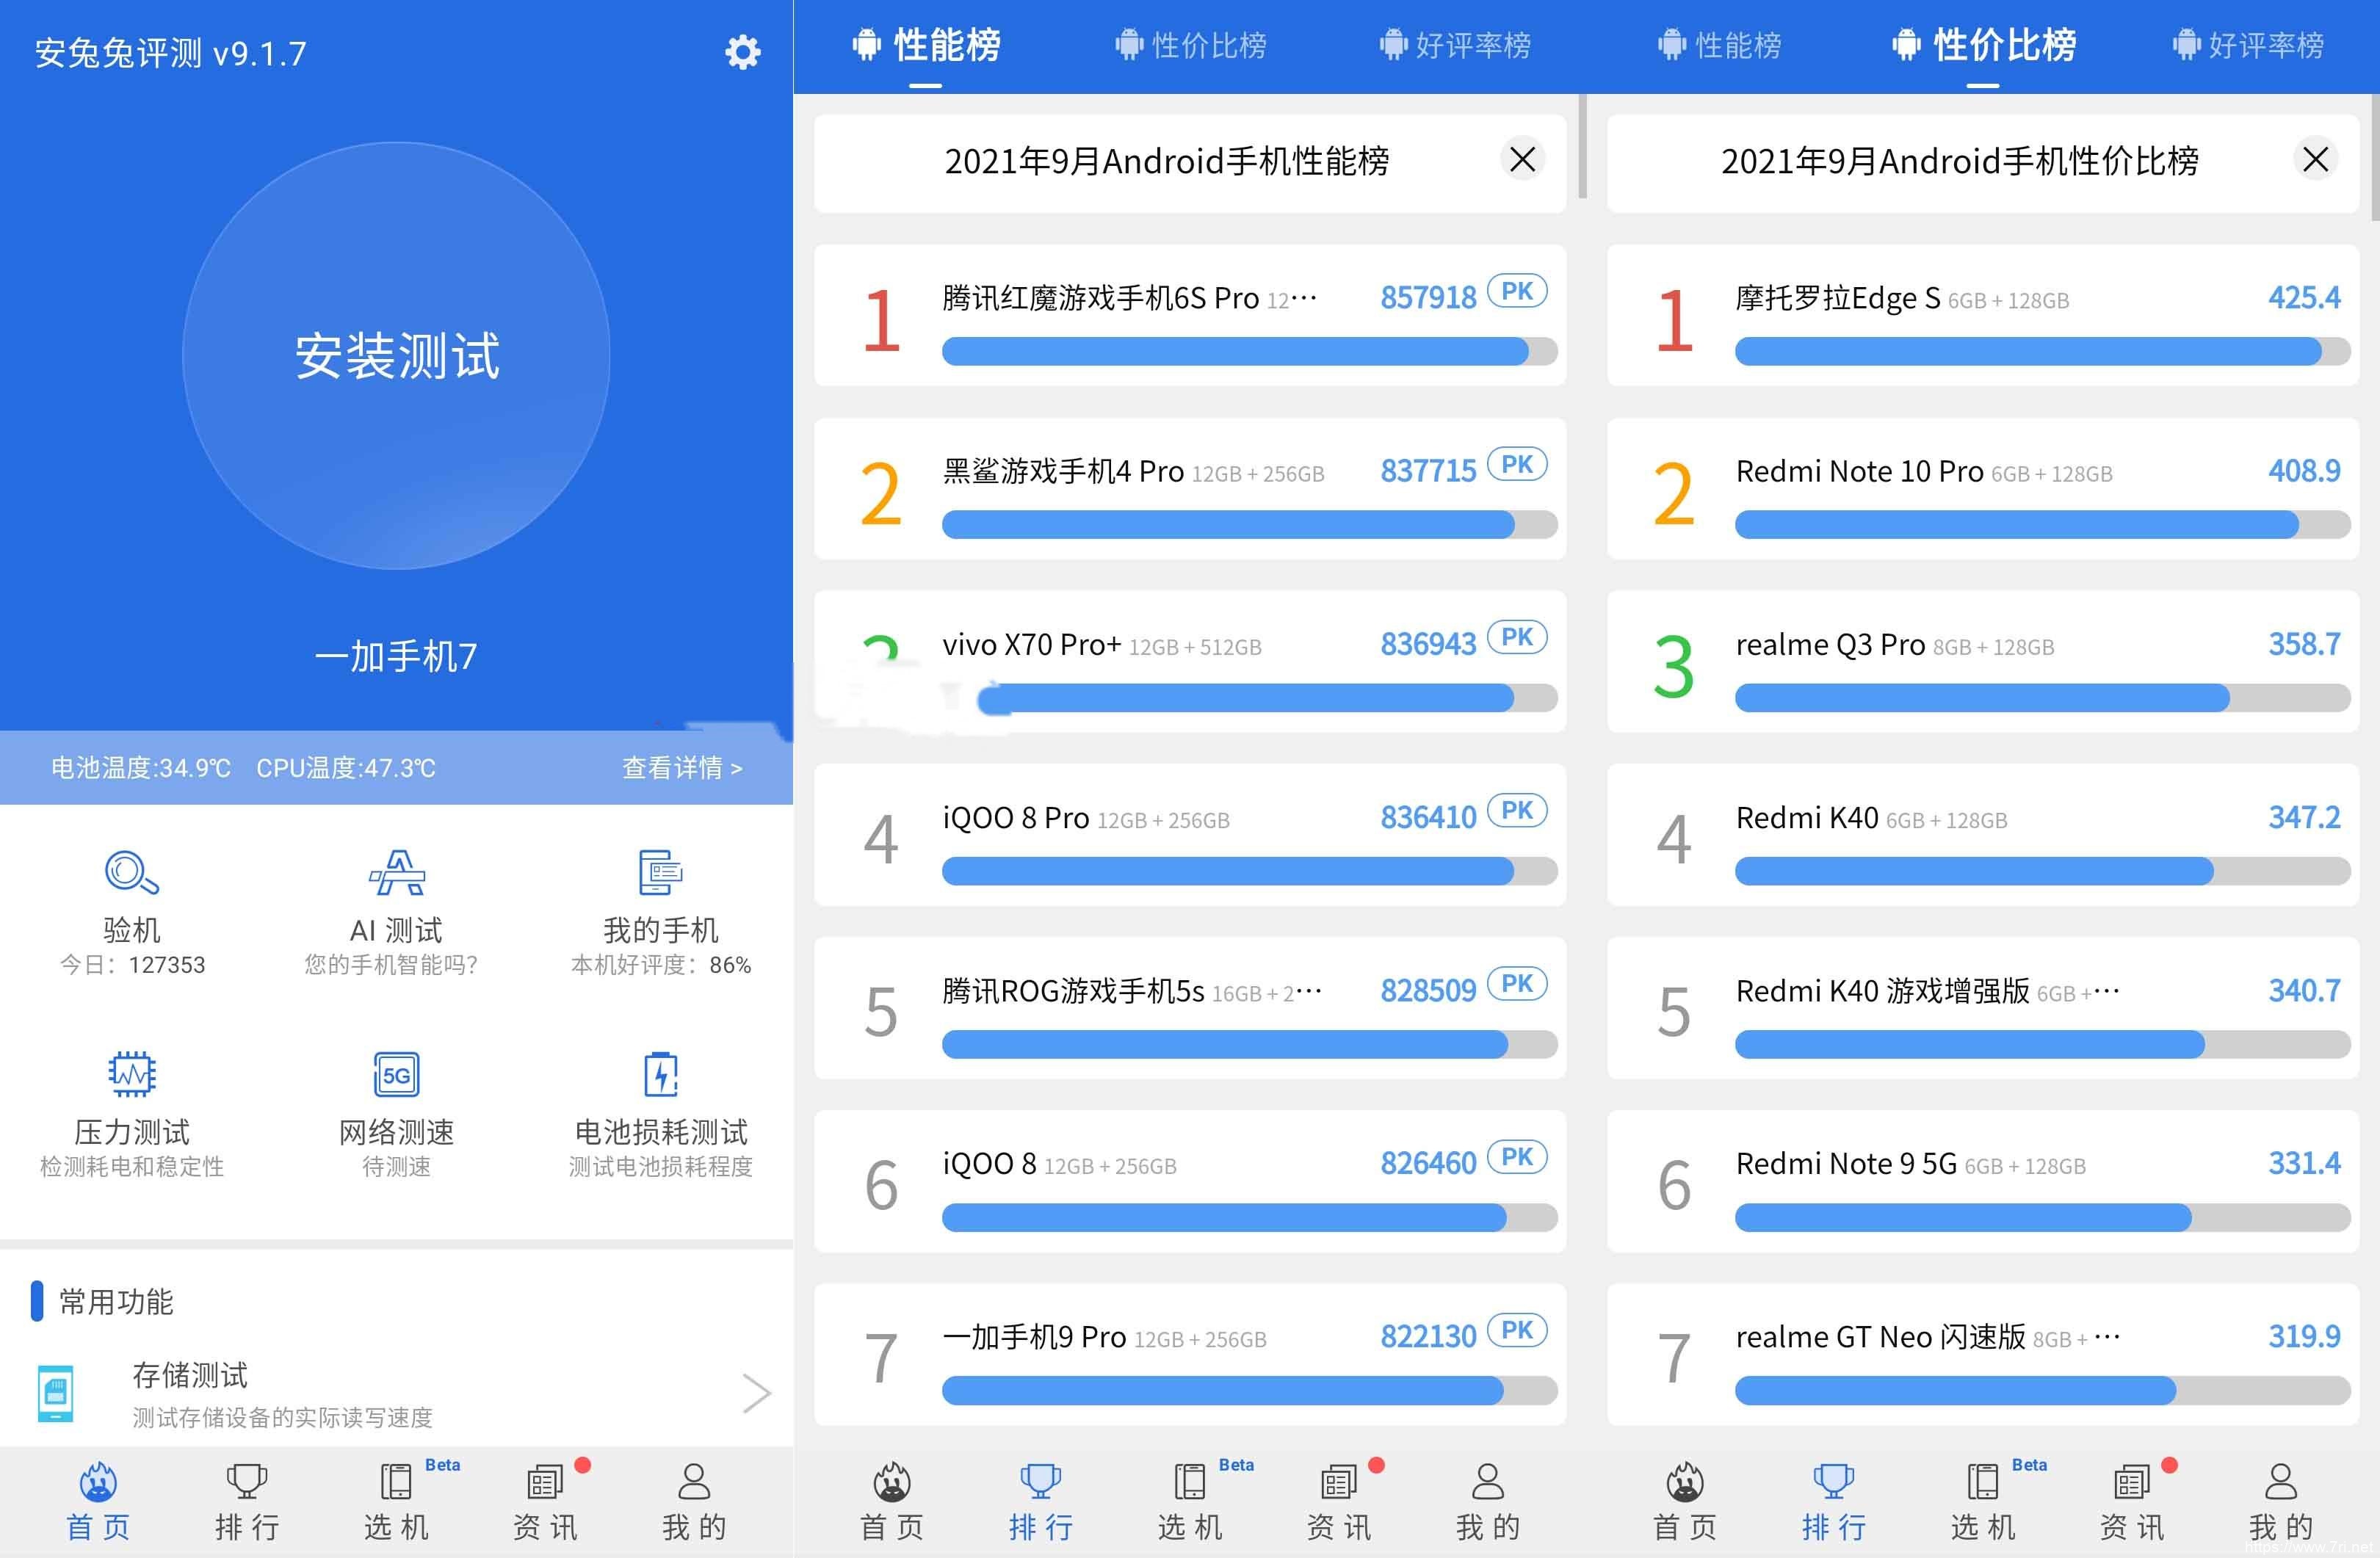Go to 首页 in the home screen's bottom bar
Screen dimensions: 2380x1558
98,1501
